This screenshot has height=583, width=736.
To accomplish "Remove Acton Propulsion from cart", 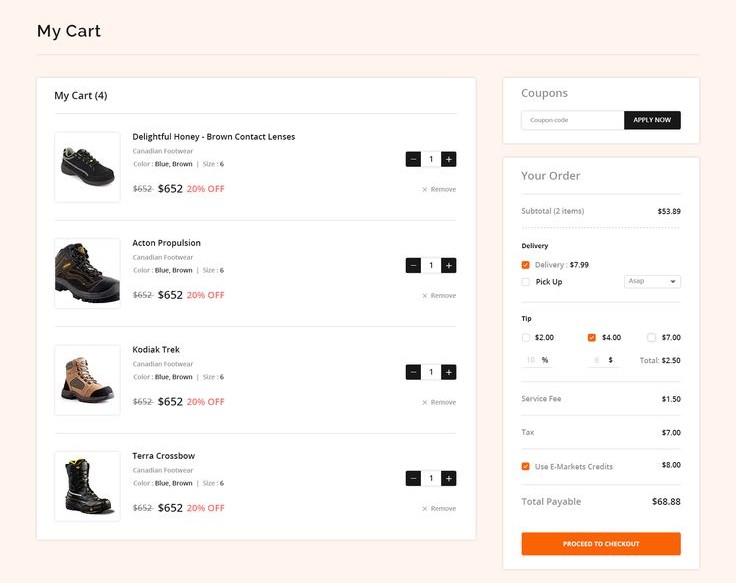I will coord(439,296).
